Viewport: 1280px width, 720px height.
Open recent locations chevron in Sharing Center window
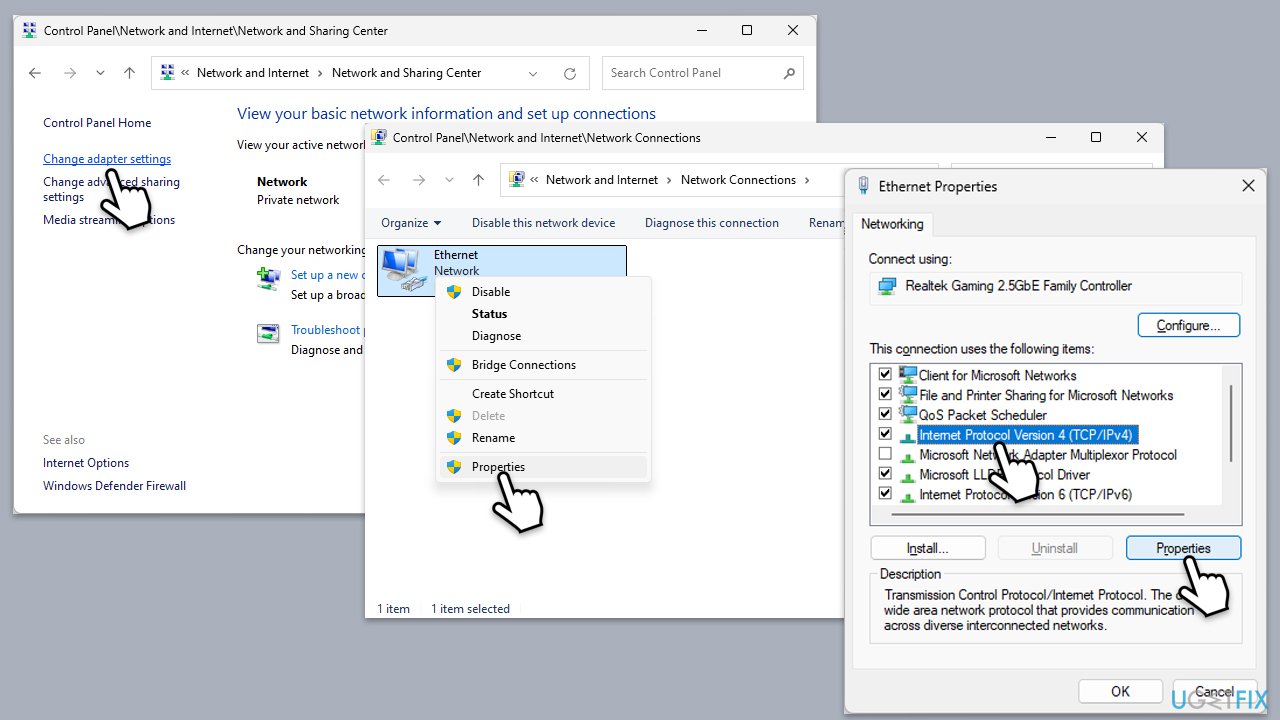(x=100, y=73)
